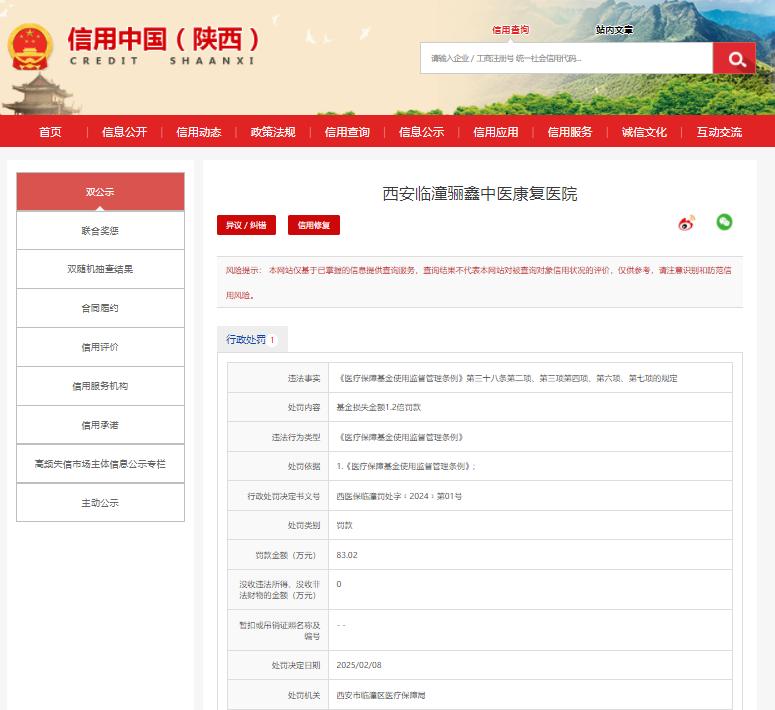Click the national emblem logo
This screenshot has height=710, width=775.
[30, 47]
